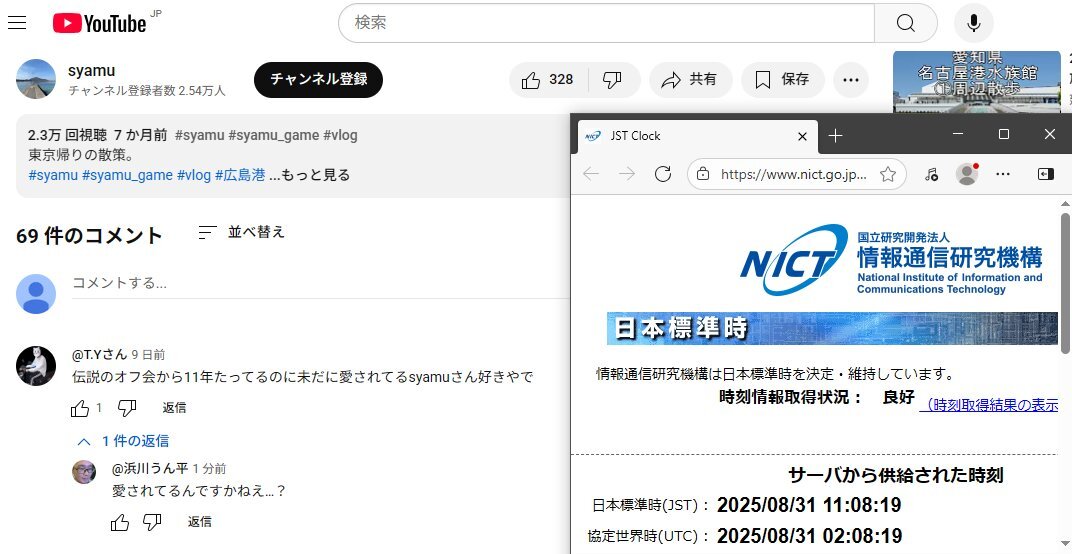Minimize the JST Clock browser window

click(x=958, y=134)
